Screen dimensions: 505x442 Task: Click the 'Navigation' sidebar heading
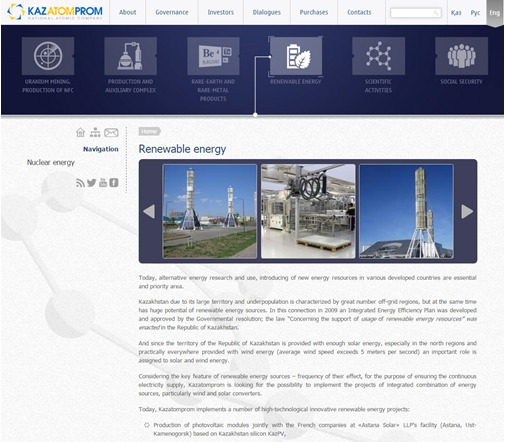click(101, 149)
